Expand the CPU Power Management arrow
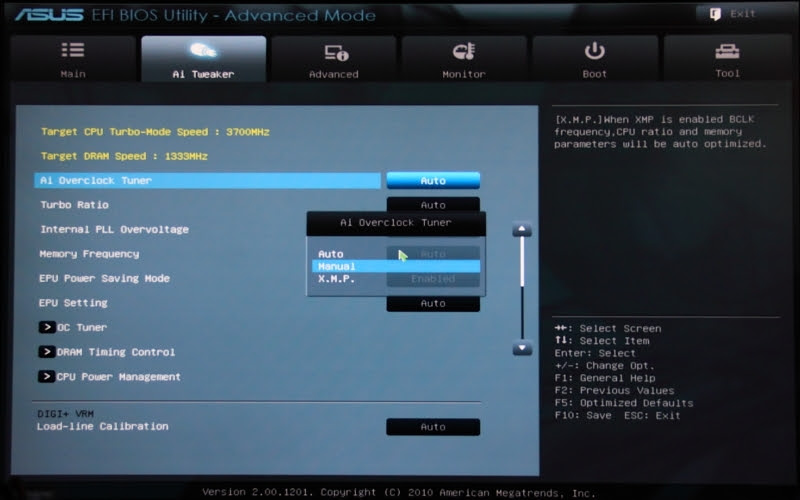The height and width of the screenshot is (500, 800). [46, 377]
